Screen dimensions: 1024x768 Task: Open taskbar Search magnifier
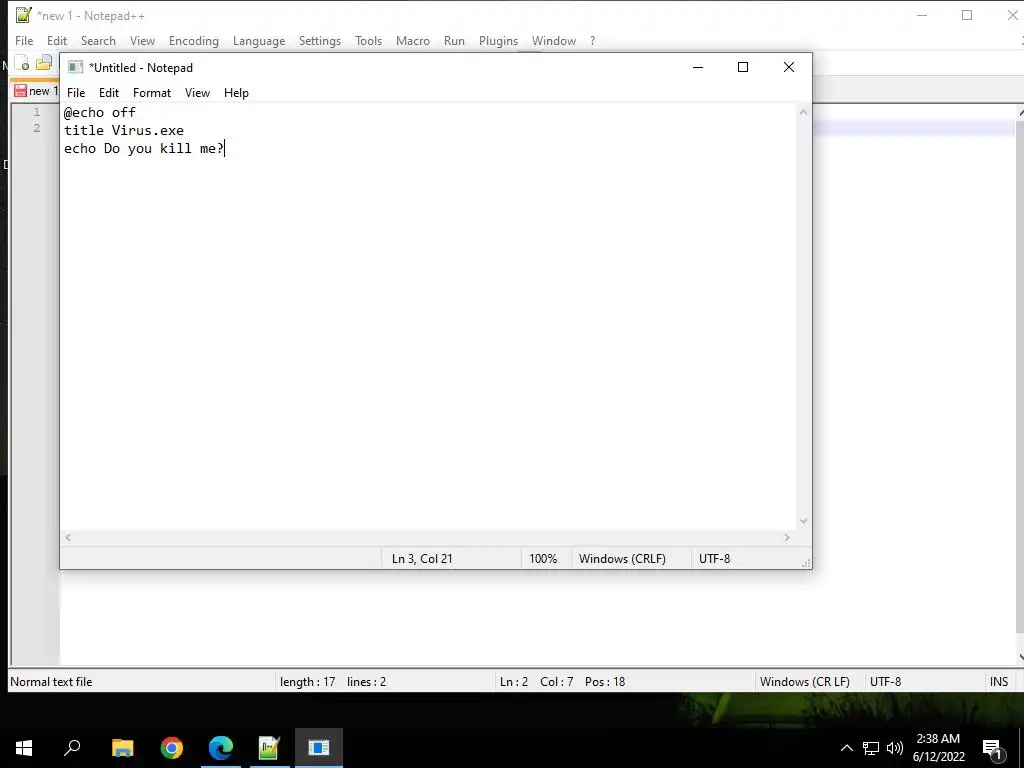[72, 748]
